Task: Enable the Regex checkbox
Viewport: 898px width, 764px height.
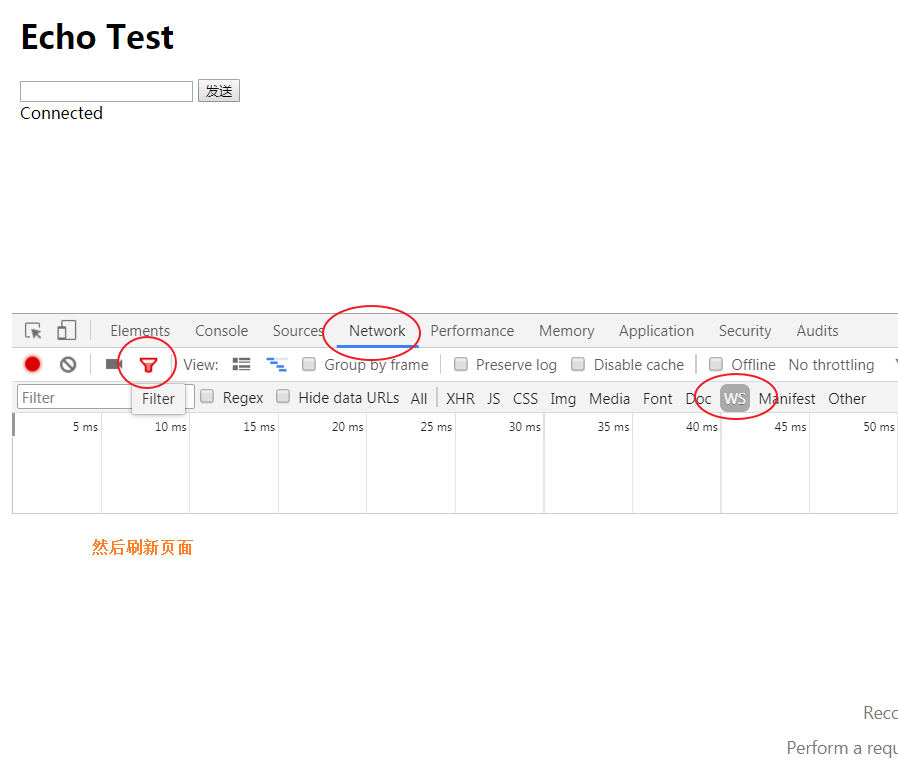Action: 207,397
